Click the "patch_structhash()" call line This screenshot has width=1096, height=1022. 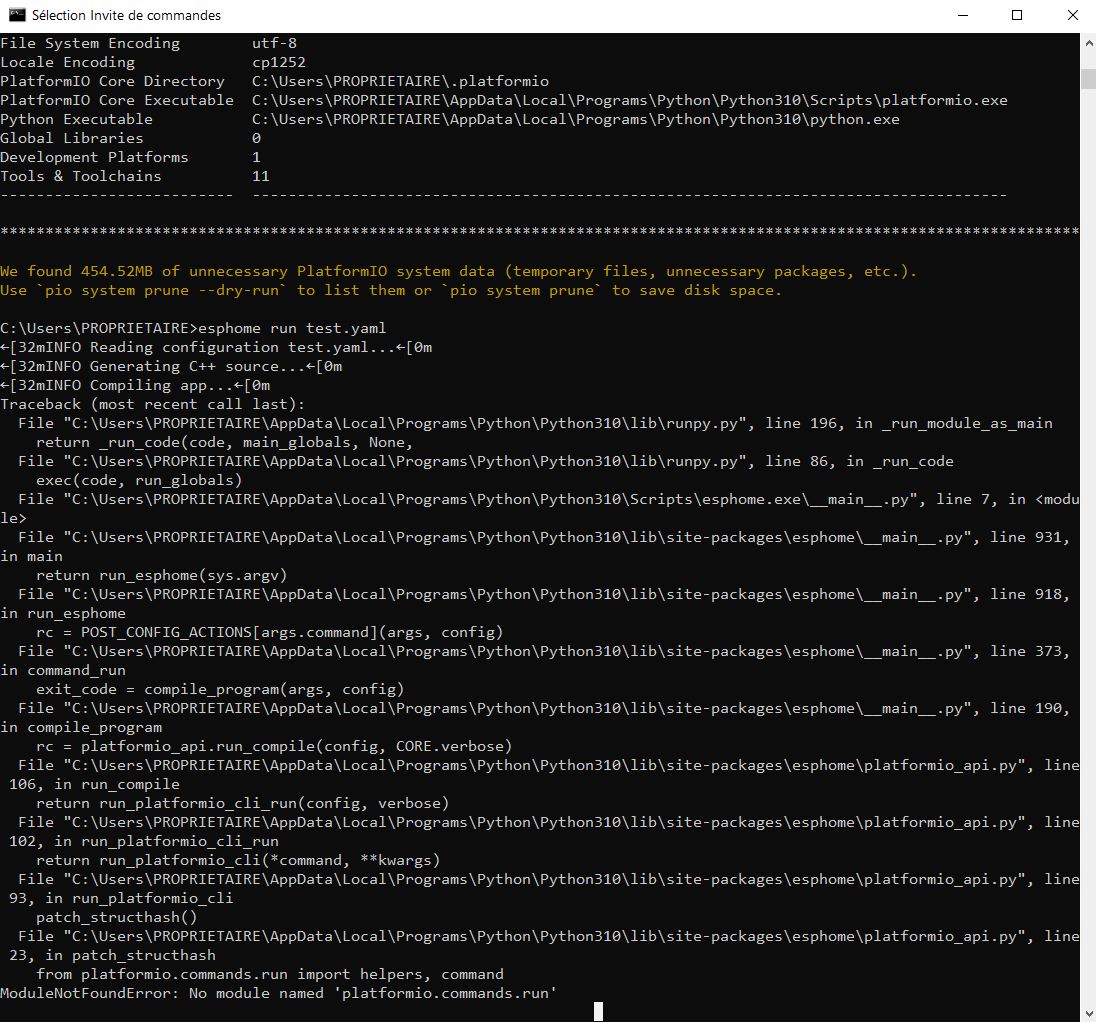coord(117,917)
